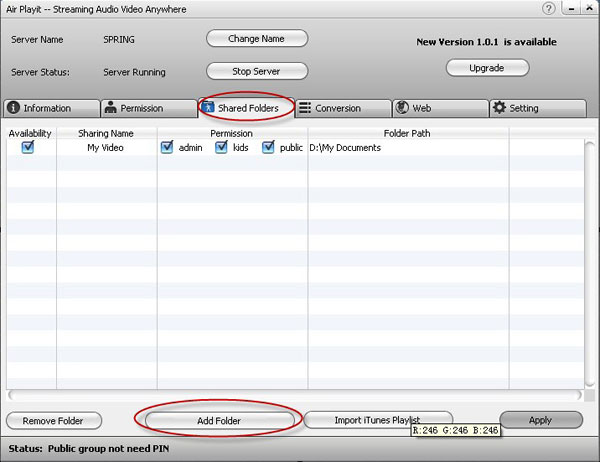The image size is (600, 462).
Task: Select the Shared Folders tab
Action: 246,108
